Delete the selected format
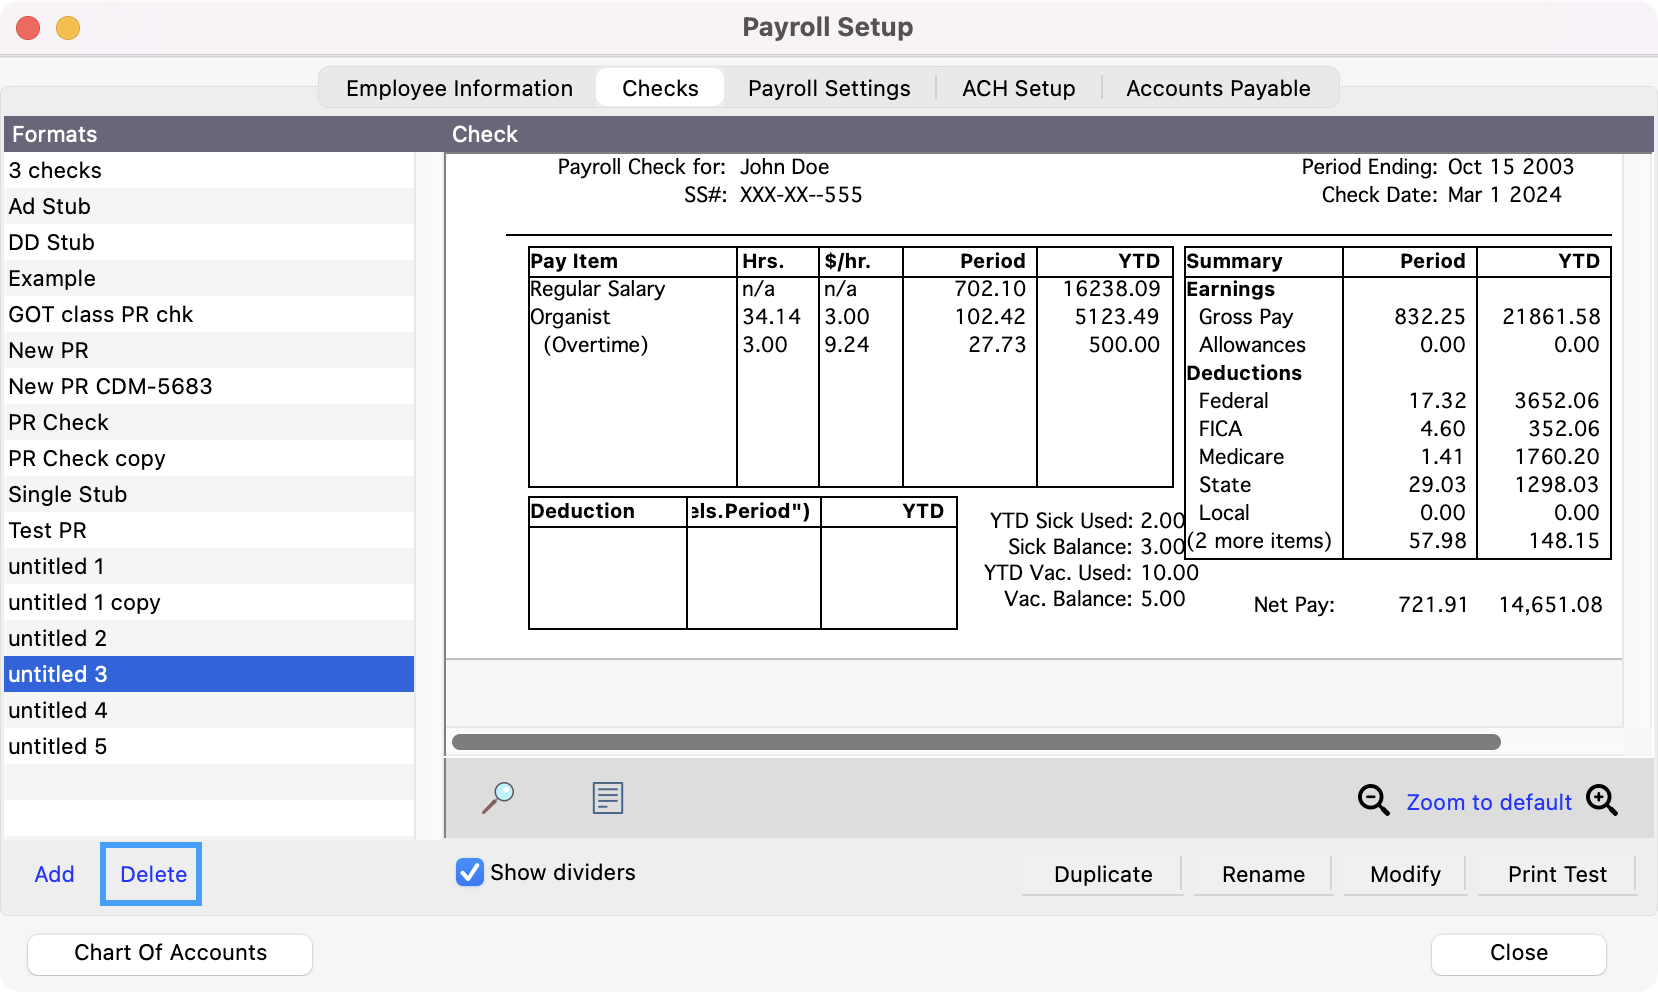The image size is (1658, 992). click(153, 875)
